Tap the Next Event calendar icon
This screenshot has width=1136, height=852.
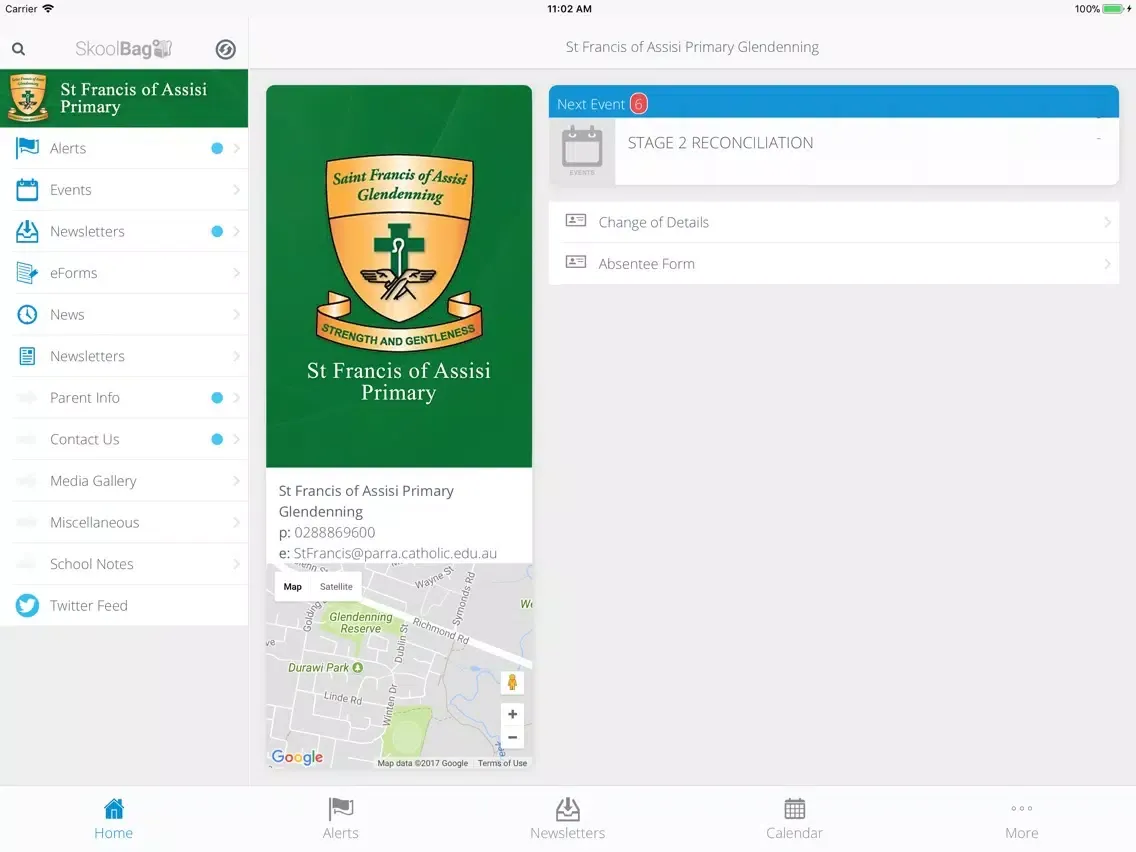click(x=582, y=150)
